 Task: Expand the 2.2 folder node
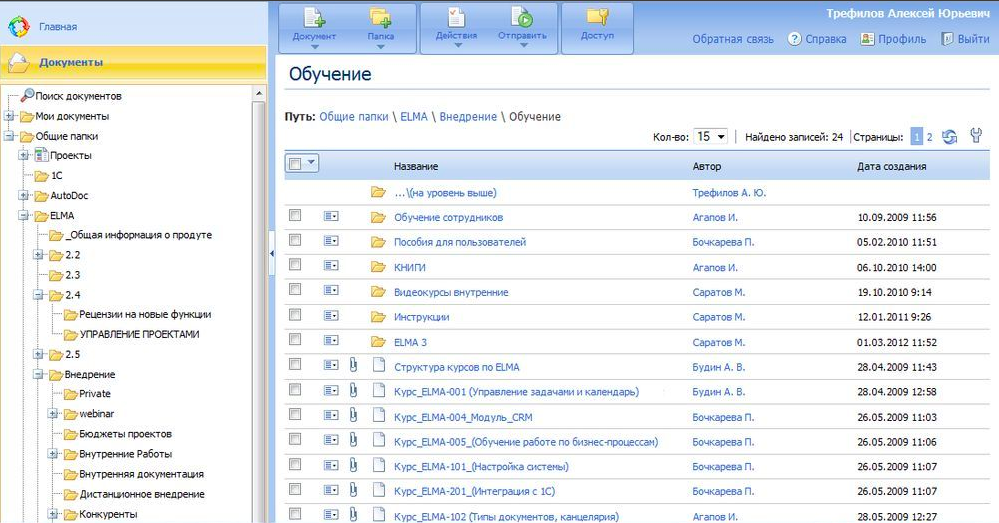tap(39, 255)
